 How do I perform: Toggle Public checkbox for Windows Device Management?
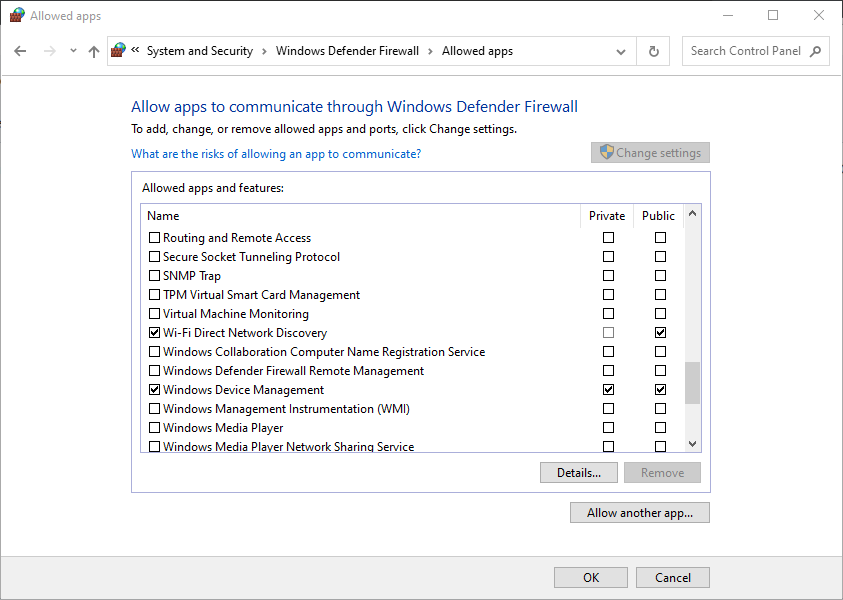(x=660, y=390)
